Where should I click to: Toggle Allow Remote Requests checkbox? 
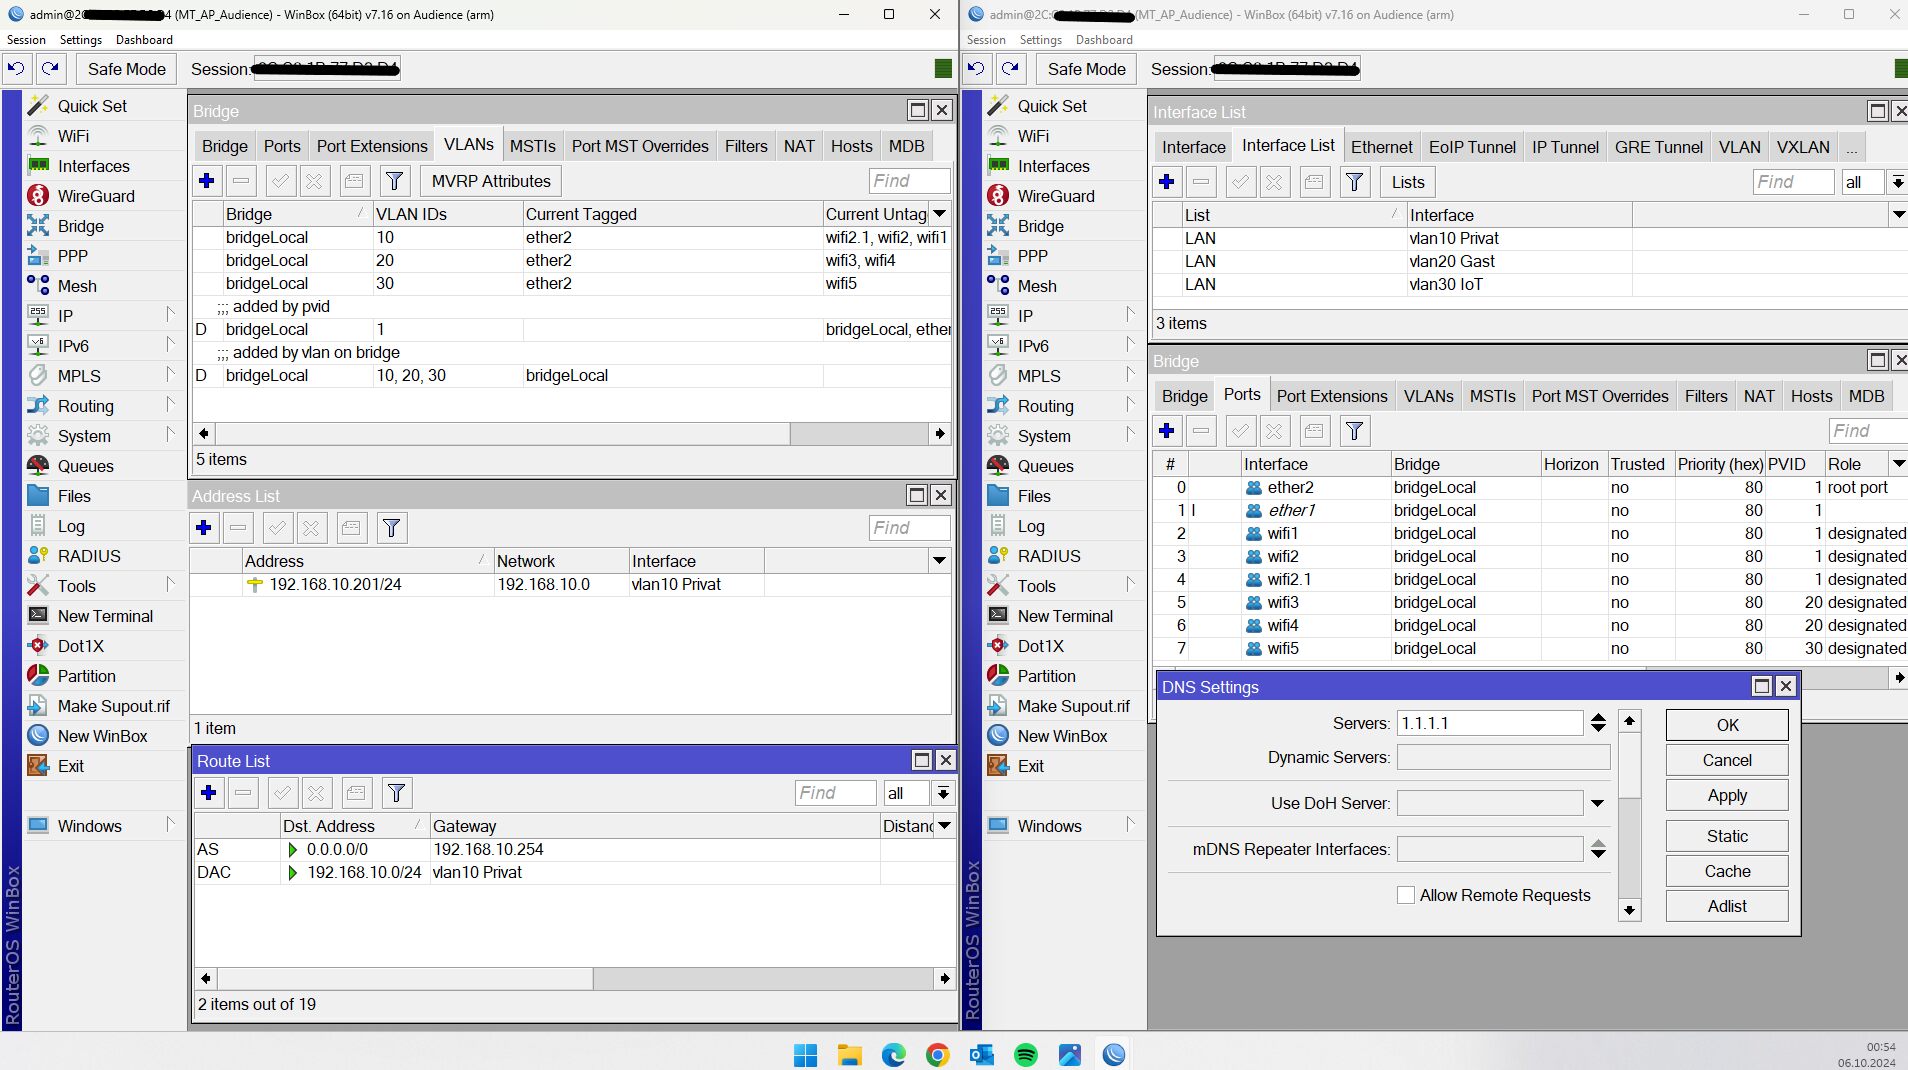pos(1406,895)
